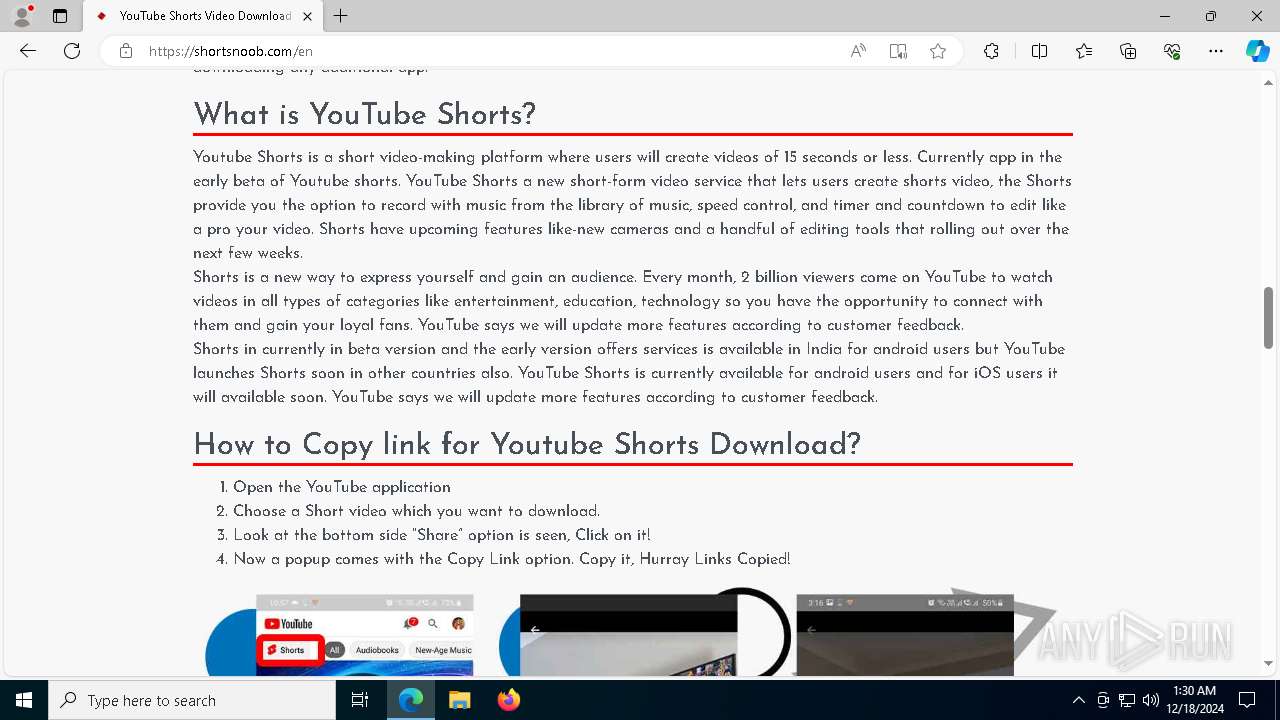This screenshot has height=720, width=1280.
Task: Click the address bar URL field
Action: coord(490,51)
